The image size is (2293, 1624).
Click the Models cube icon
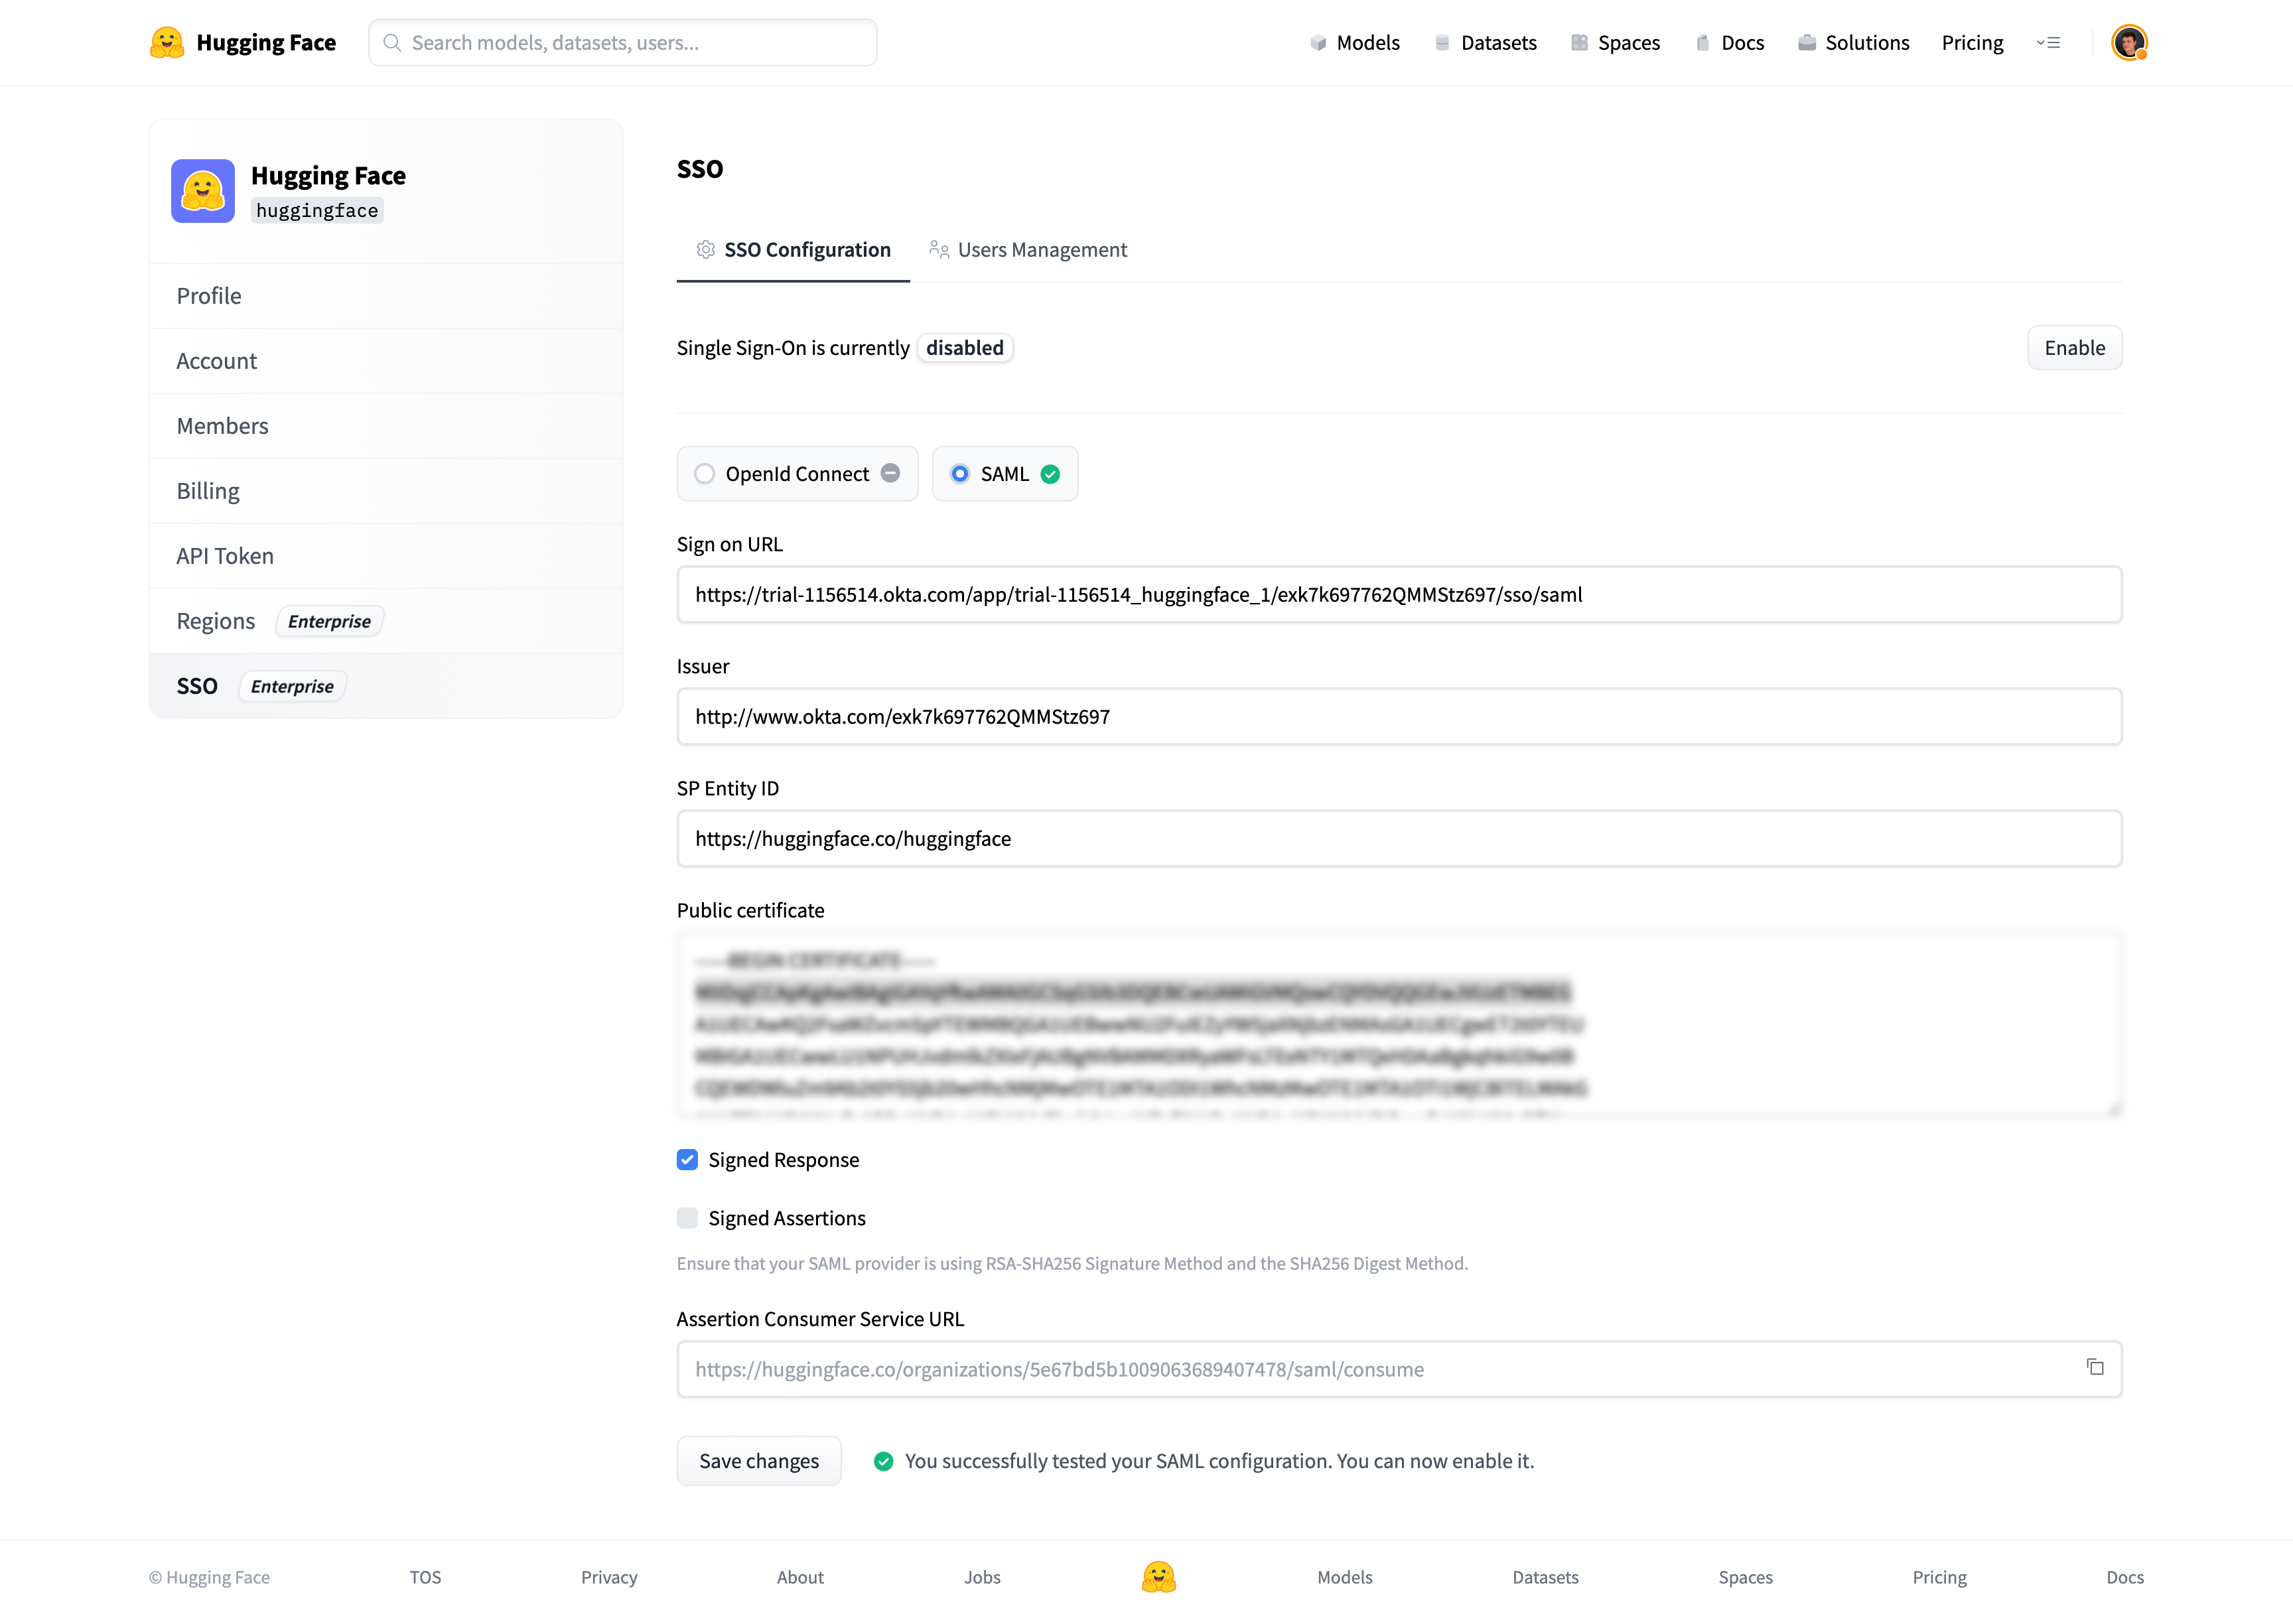tap(1319, 42)
